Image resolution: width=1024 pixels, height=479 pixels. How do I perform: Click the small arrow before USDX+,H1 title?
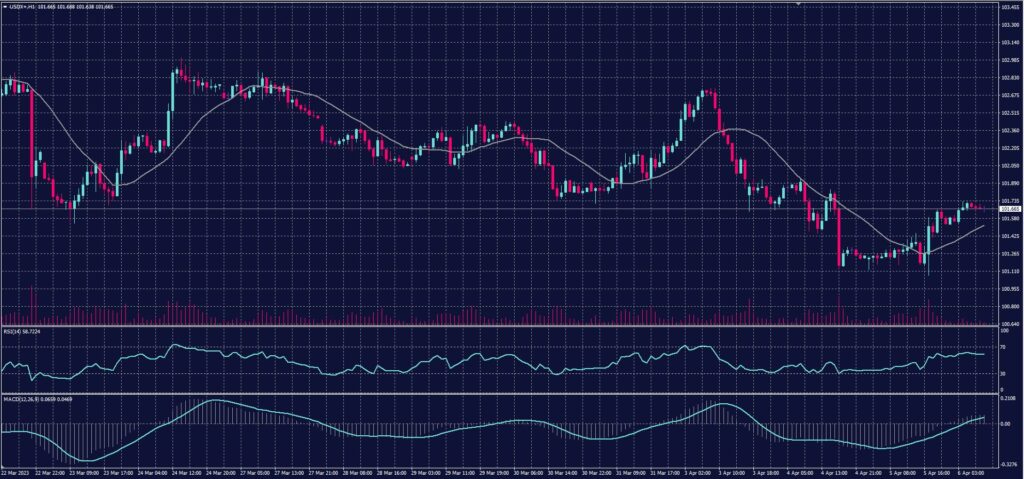4,6
